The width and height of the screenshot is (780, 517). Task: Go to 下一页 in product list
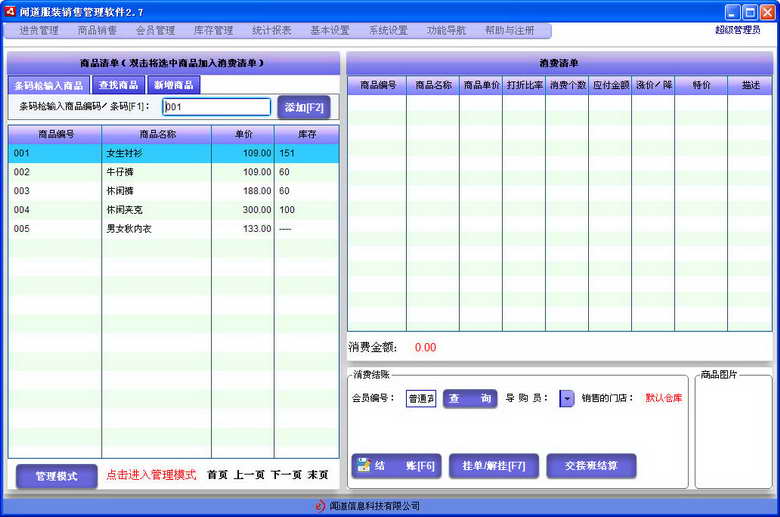287,476
